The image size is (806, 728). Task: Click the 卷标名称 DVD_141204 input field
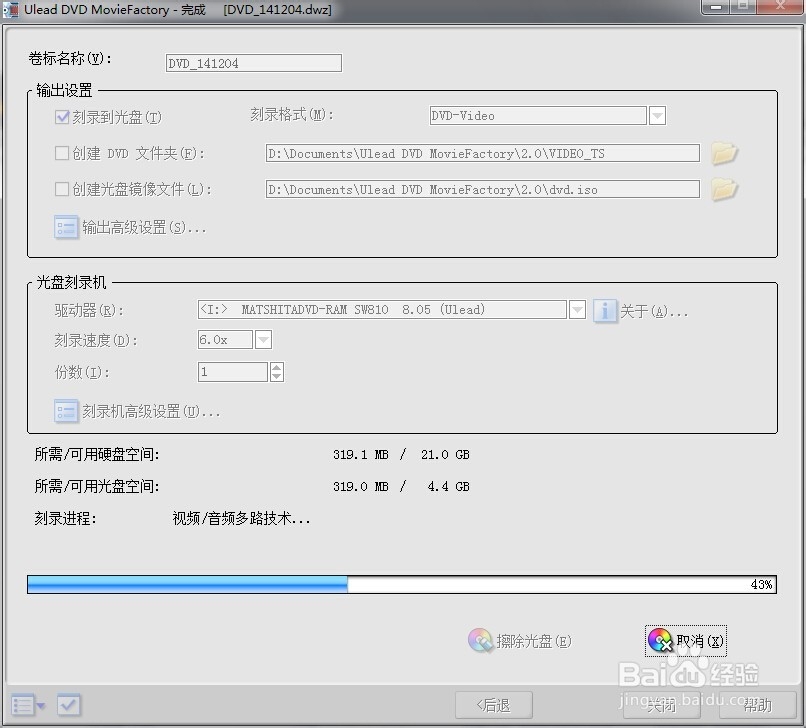(x=254, y=63)
